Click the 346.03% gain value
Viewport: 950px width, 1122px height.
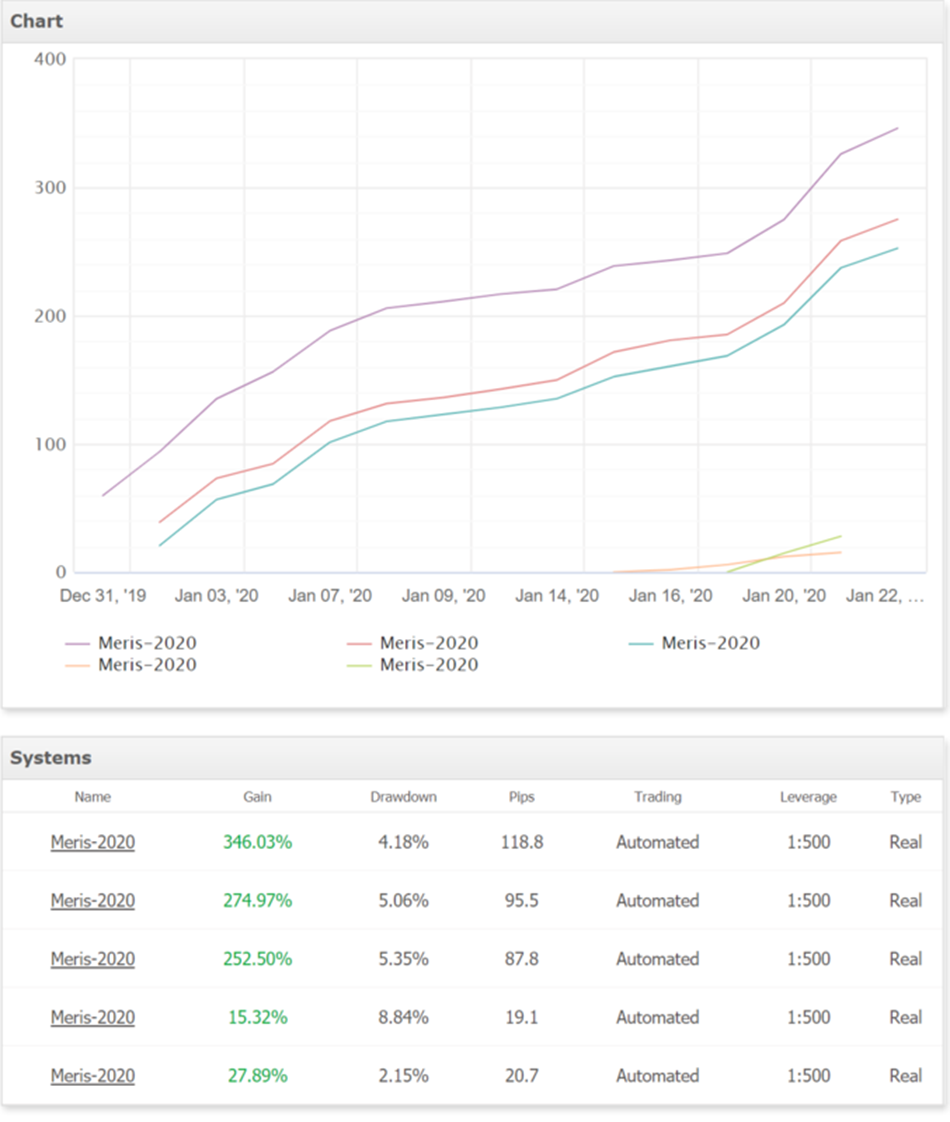point(257,842)
